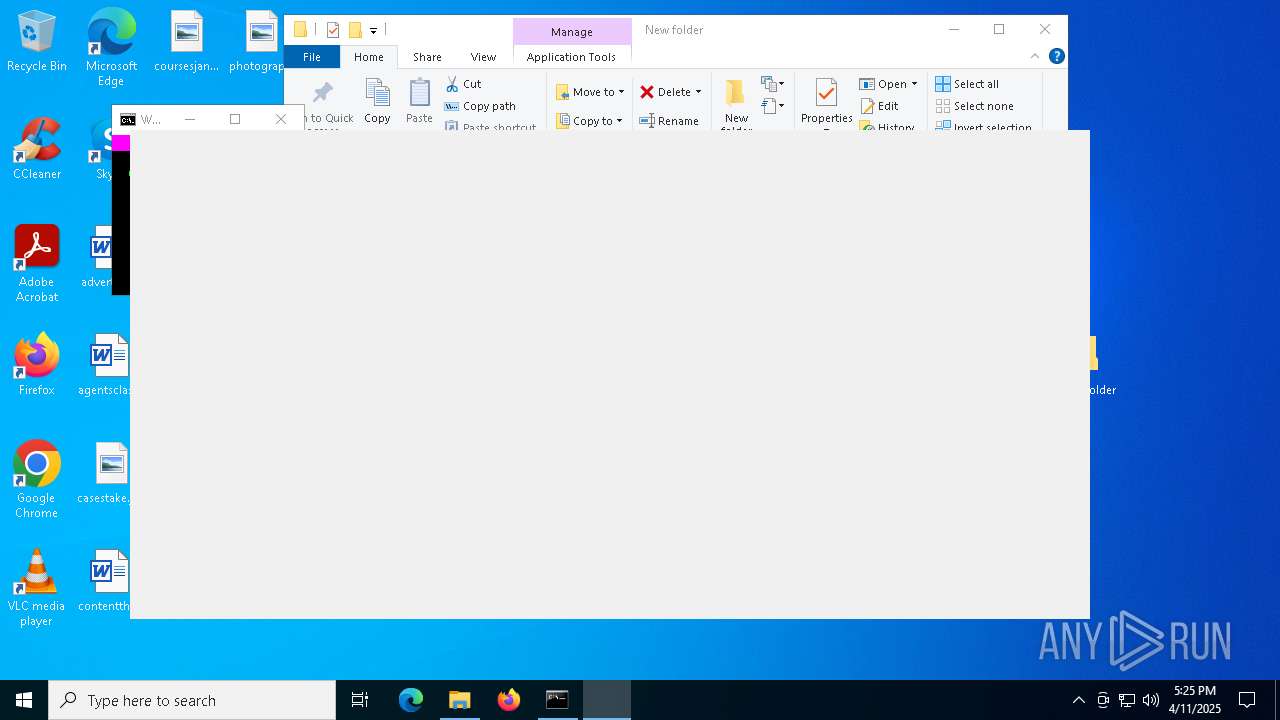Image resolution: width=1280 pixels, height=720 pixels.
Task: Choose Copy path in the clipboard group
Action: (x=480, y=106)
